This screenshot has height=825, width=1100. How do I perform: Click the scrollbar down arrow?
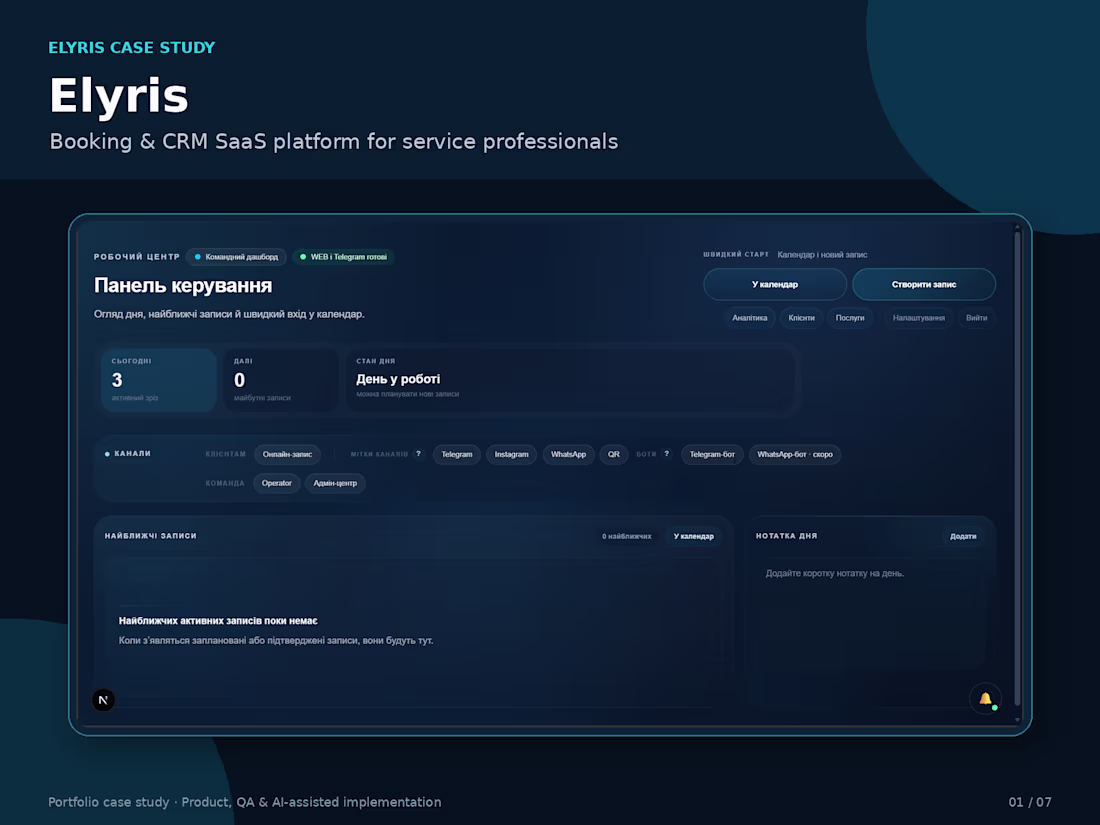pos(1017,720)
